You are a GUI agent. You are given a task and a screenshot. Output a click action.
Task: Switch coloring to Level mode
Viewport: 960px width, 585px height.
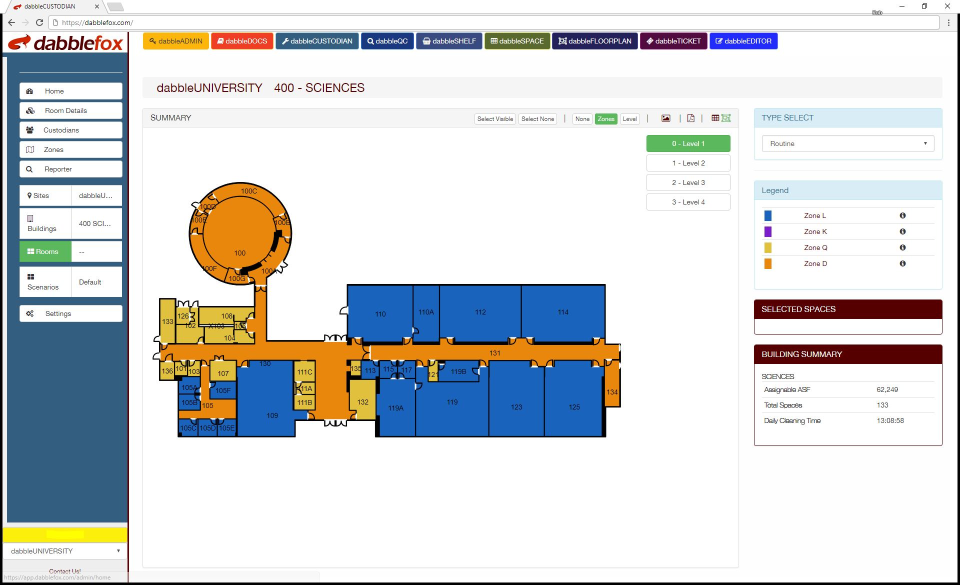point(629,118)
